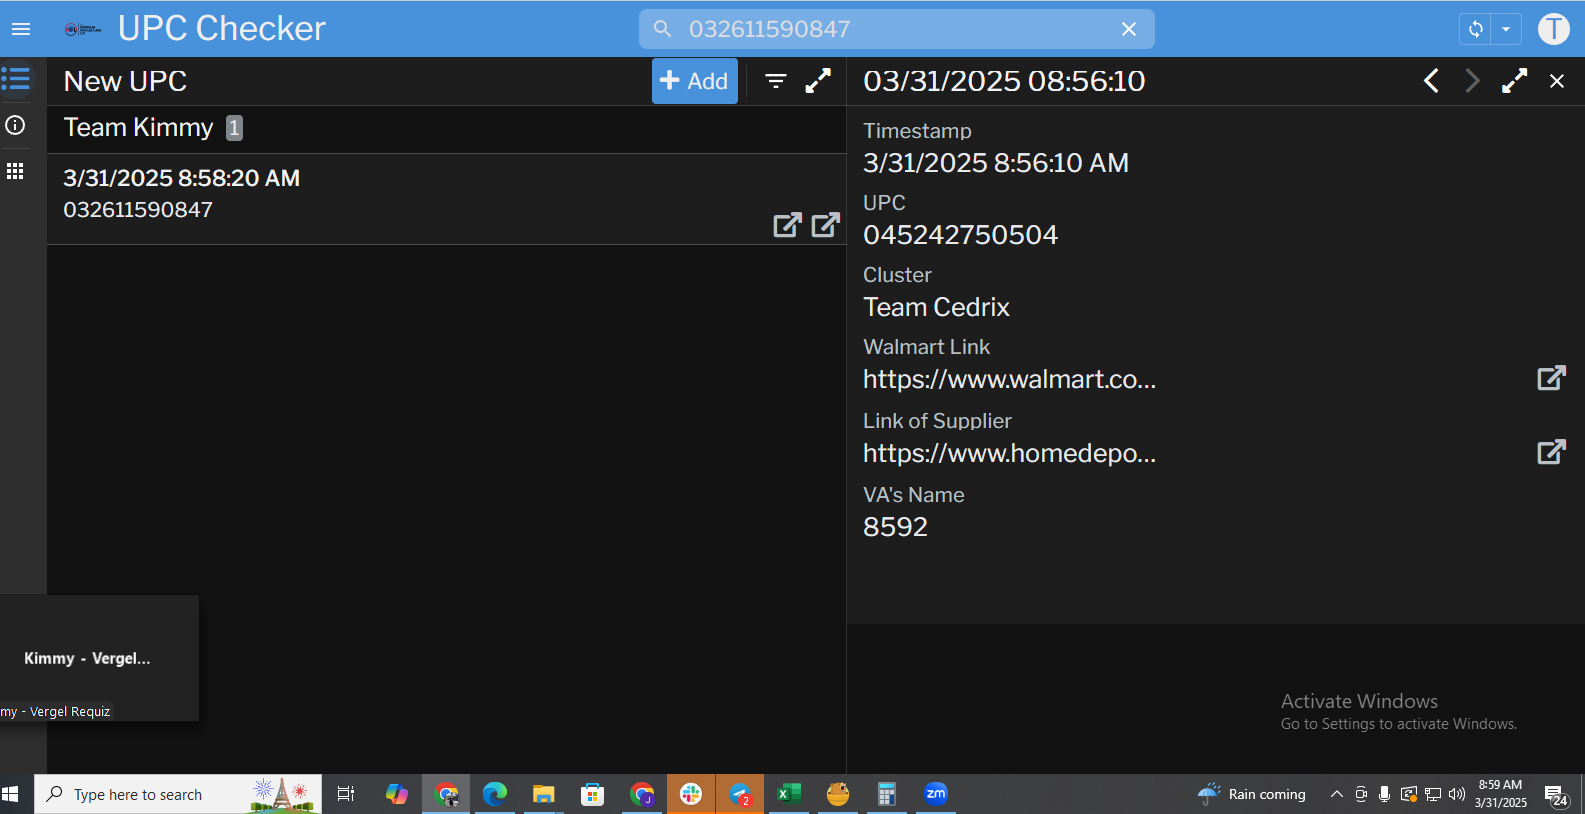Open the apps grid sidebar icon

click(x=16, y=171)
